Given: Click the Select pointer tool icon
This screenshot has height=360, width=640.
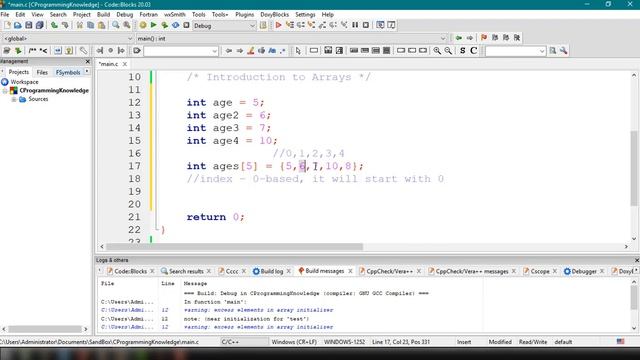Looking at the screenshot, I should click(298, 51).
